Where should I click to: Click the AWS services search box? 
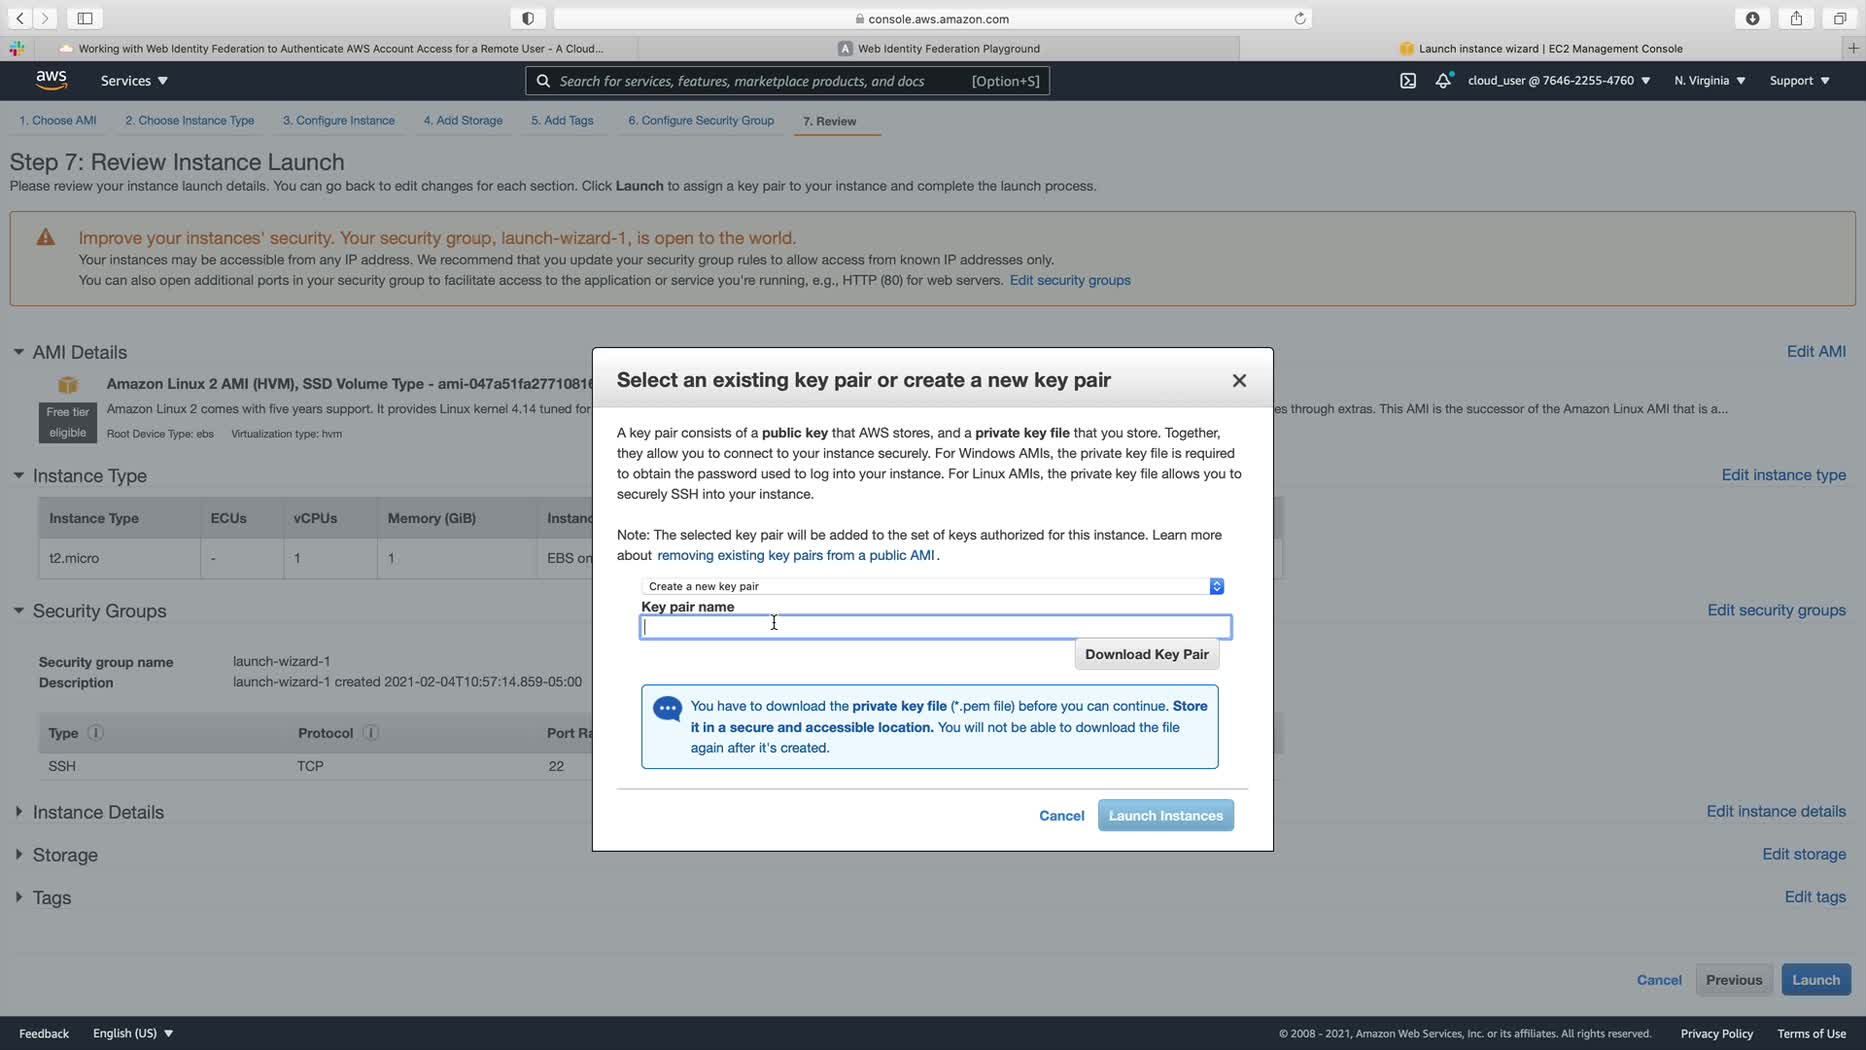click(787, 81)
